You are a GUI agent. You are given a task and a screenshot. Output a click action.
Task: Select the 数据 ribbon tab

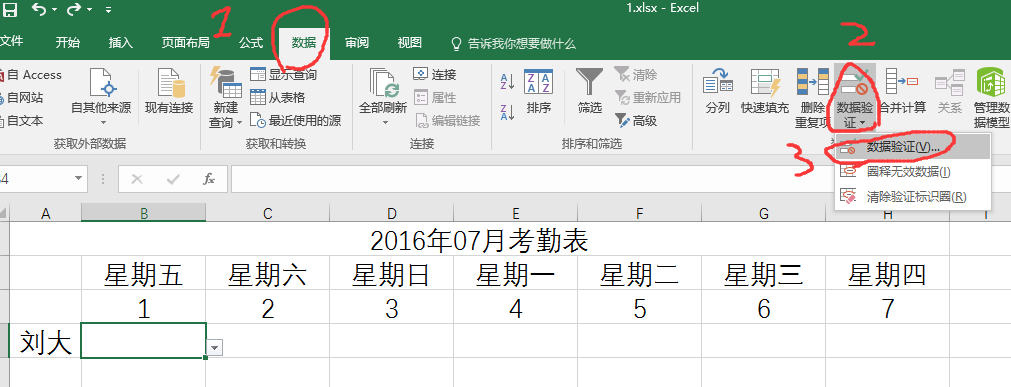point(304,43)
